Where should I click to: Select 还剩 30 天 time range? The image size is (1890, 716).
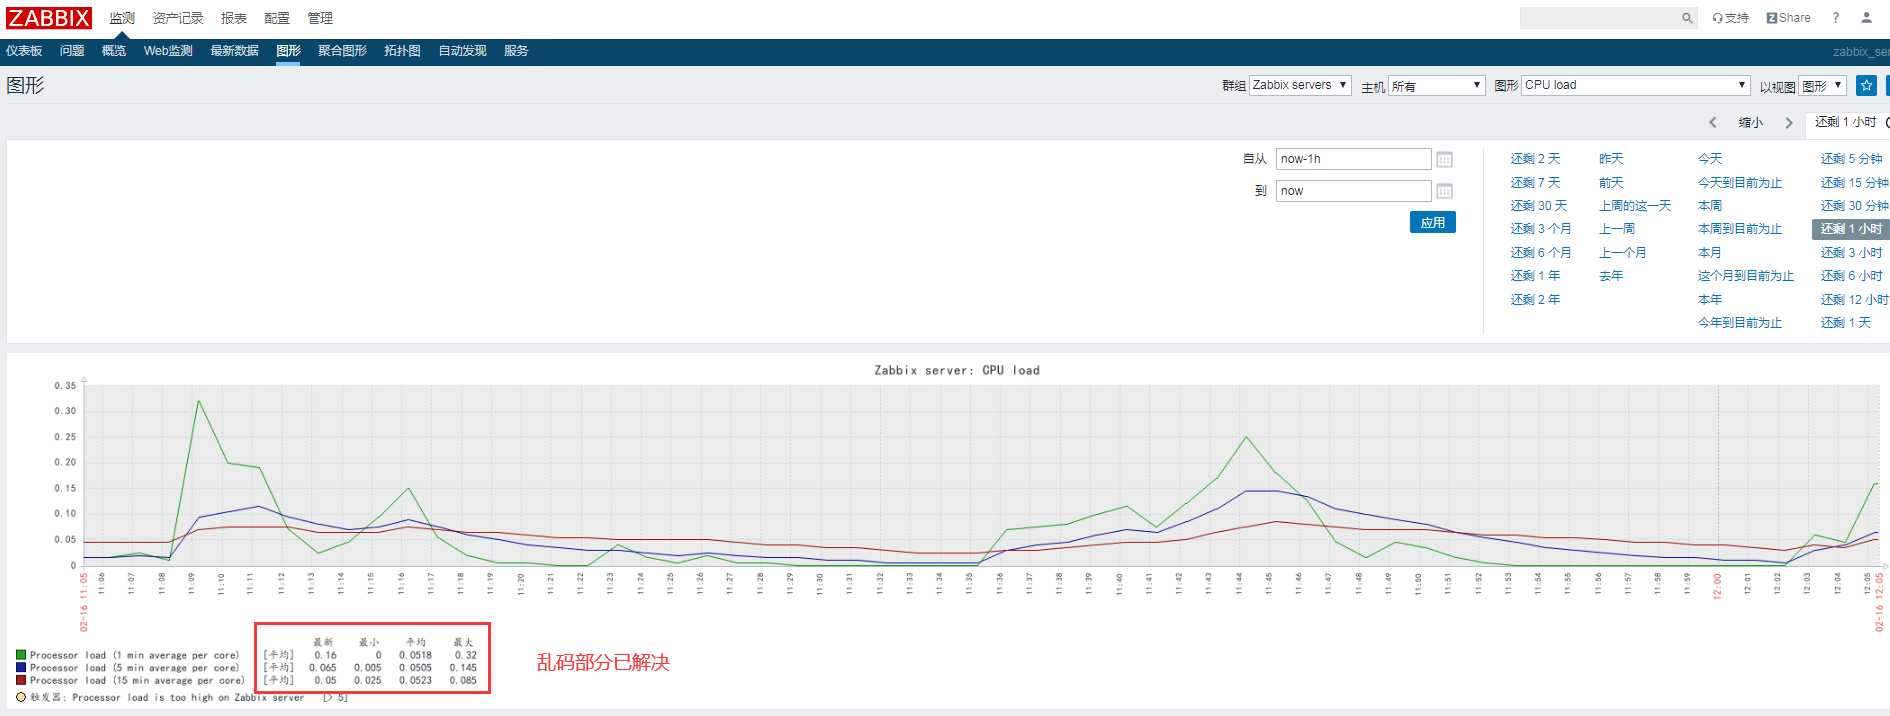coord(1538,206)
